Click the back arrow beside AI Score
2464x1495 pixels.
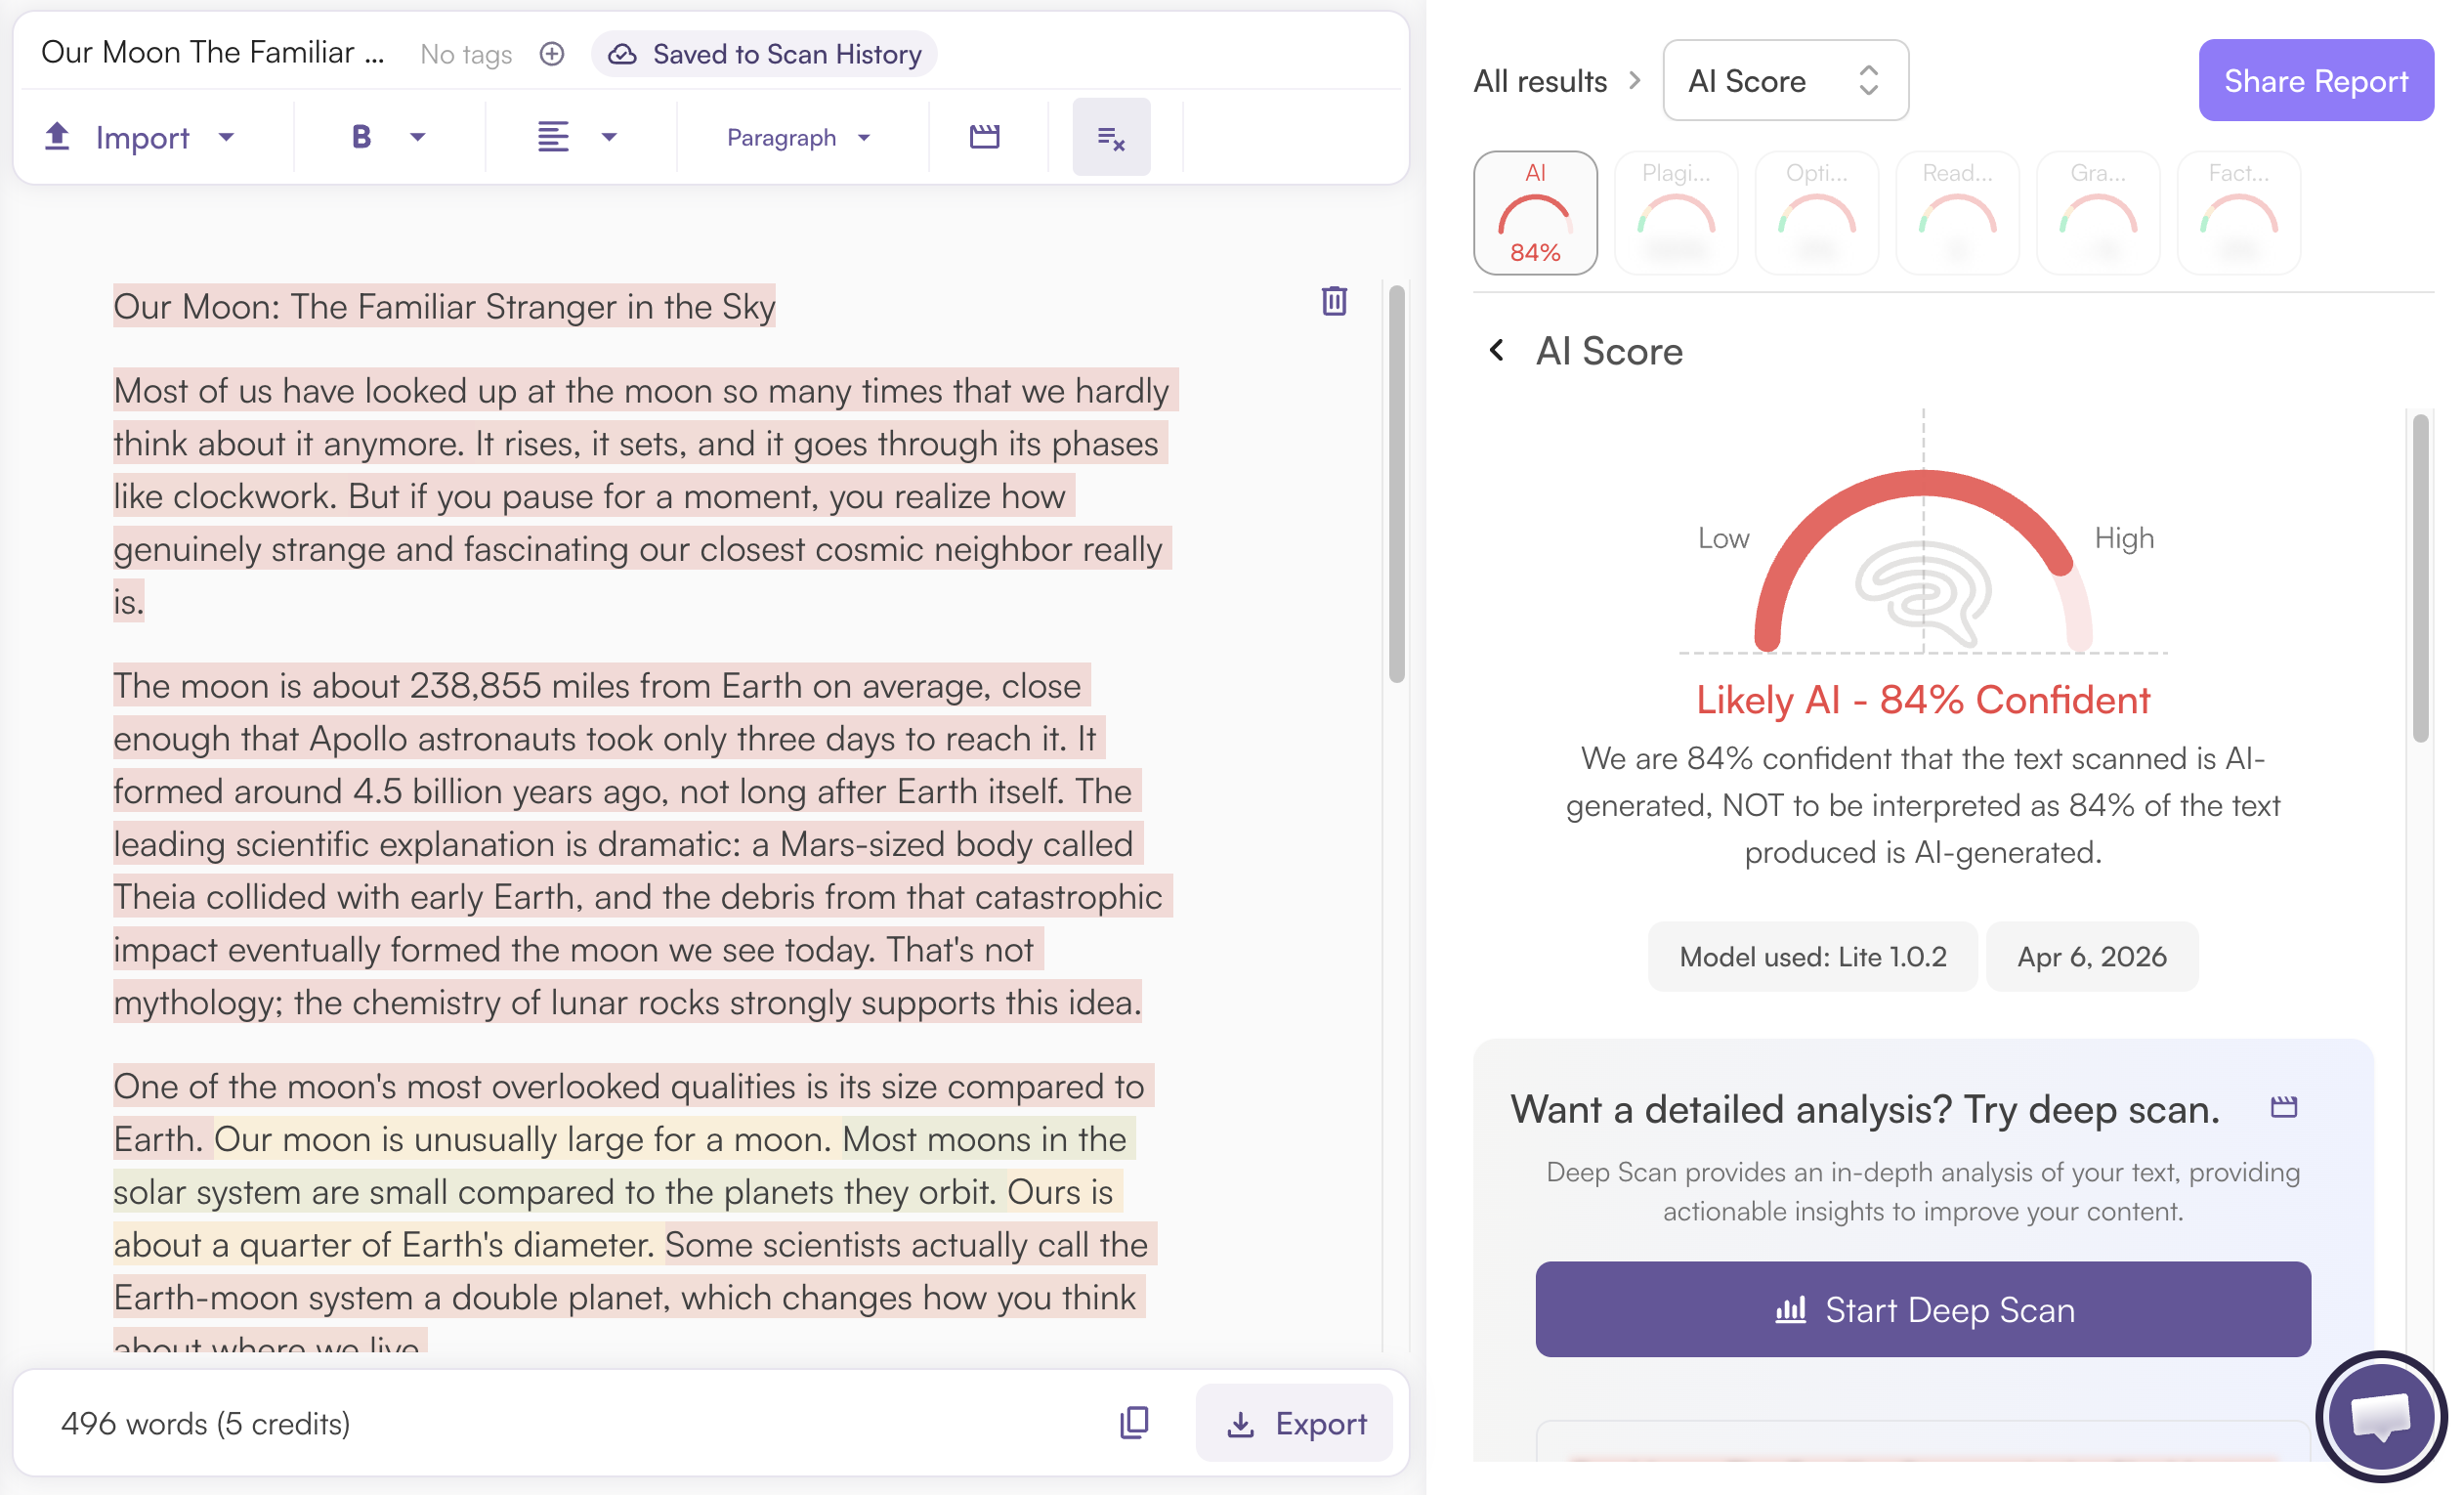coord(1497,350)
